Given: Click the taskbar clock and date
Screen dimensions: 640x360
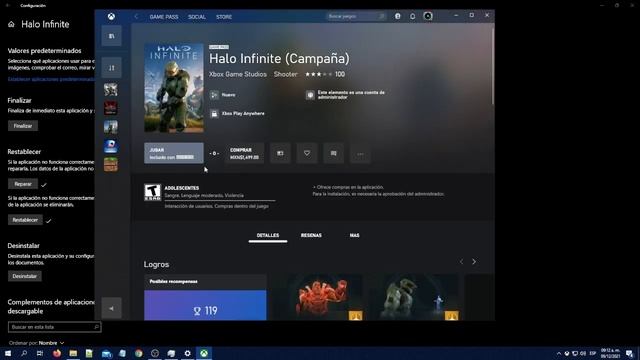Looking at the screenshot, I should [610, 353].
